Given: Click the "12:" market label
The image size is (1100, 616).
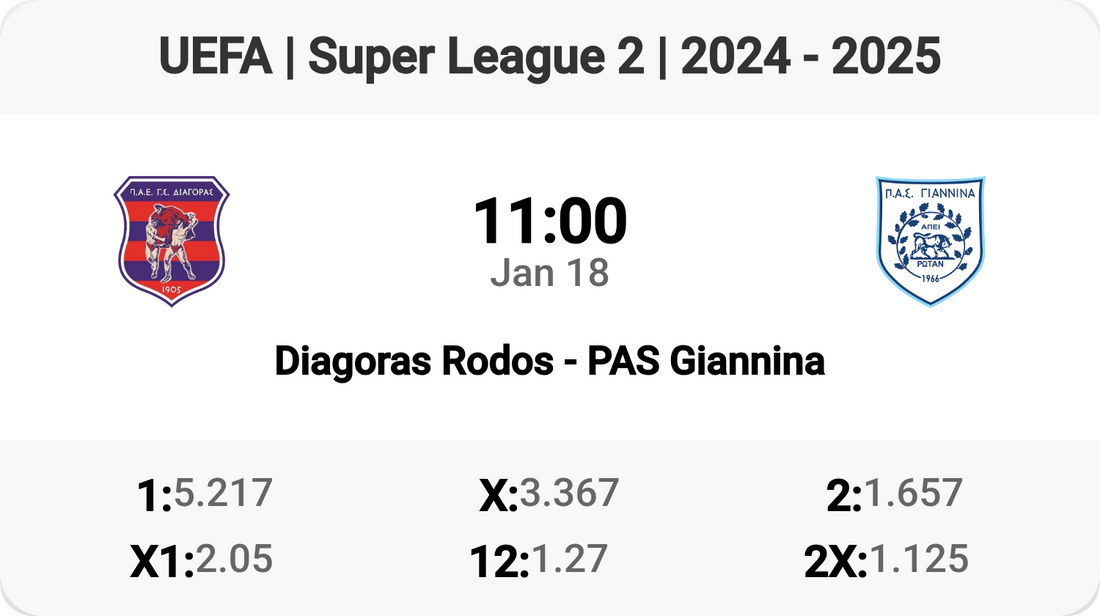Looking at the screenshot, I should [499, 562].
